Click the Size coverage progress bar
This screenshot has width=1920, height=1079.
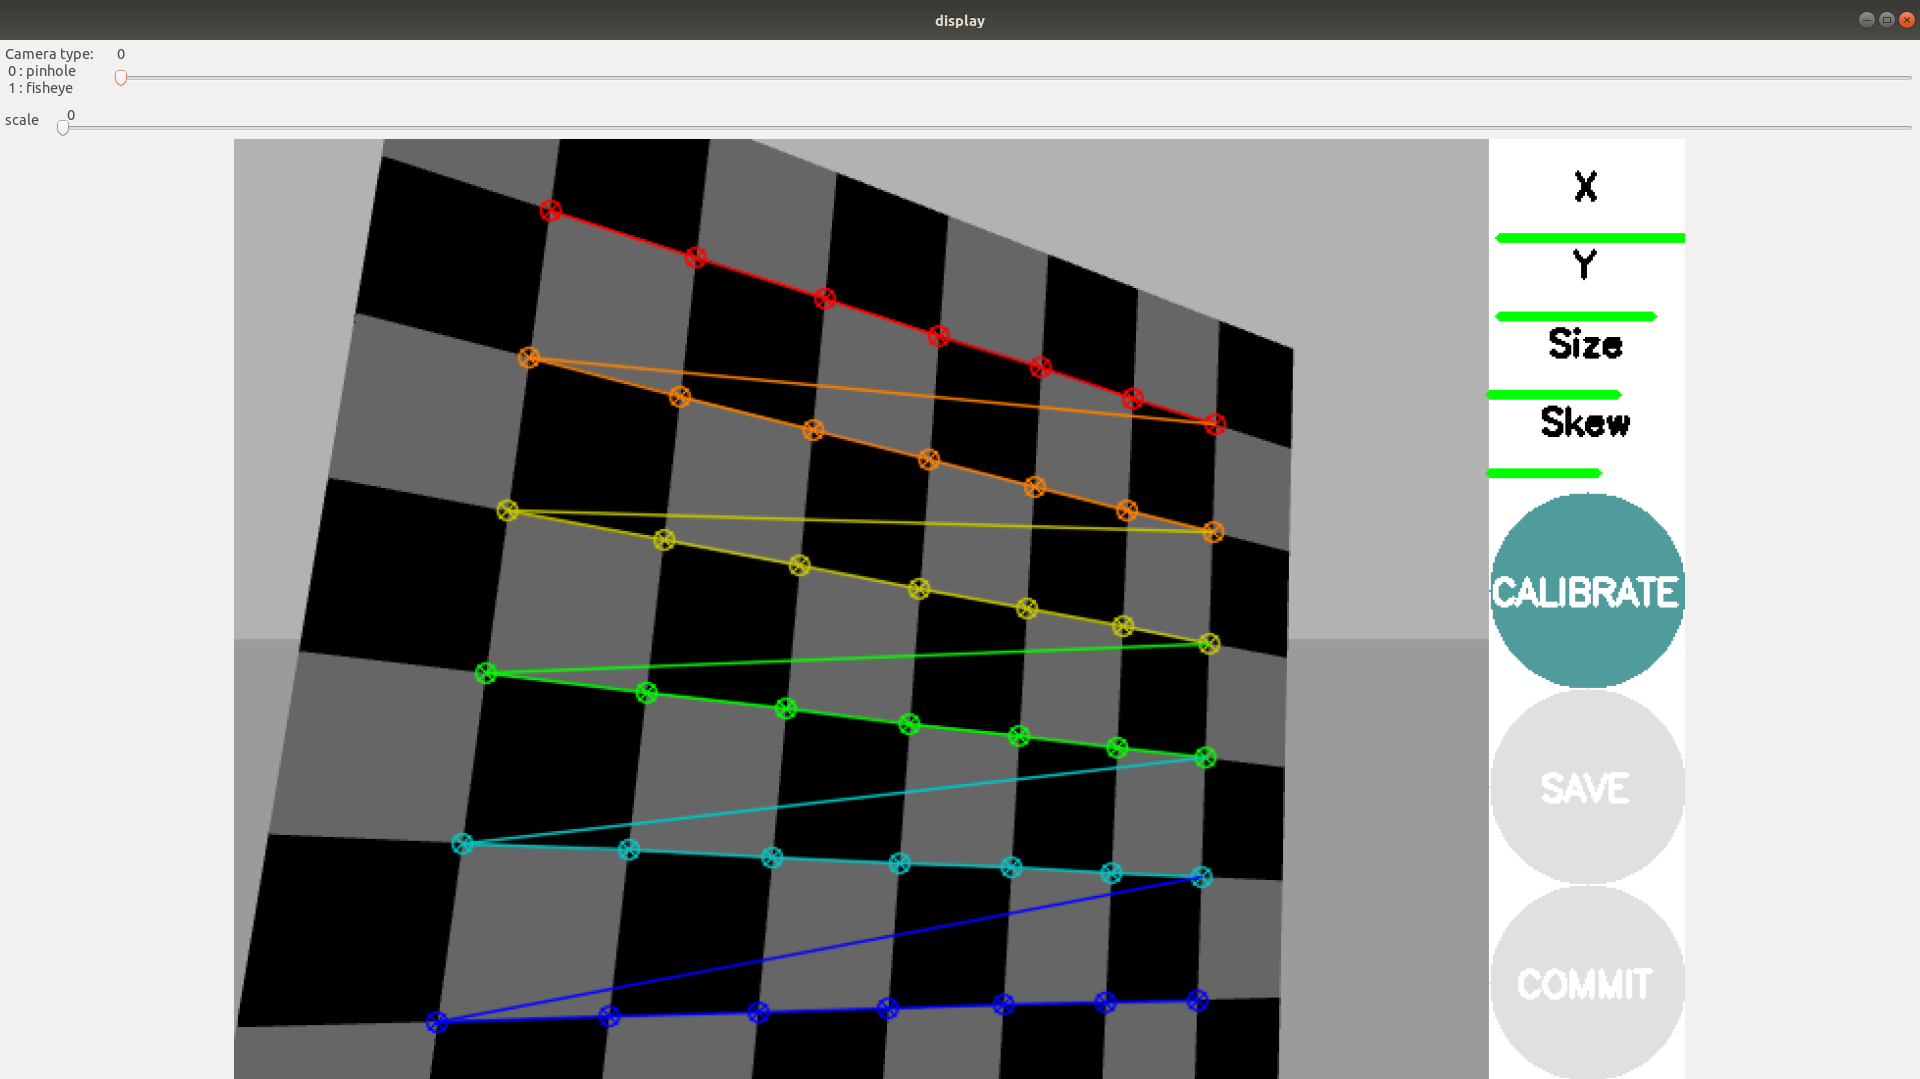[x=1555, y=395]
